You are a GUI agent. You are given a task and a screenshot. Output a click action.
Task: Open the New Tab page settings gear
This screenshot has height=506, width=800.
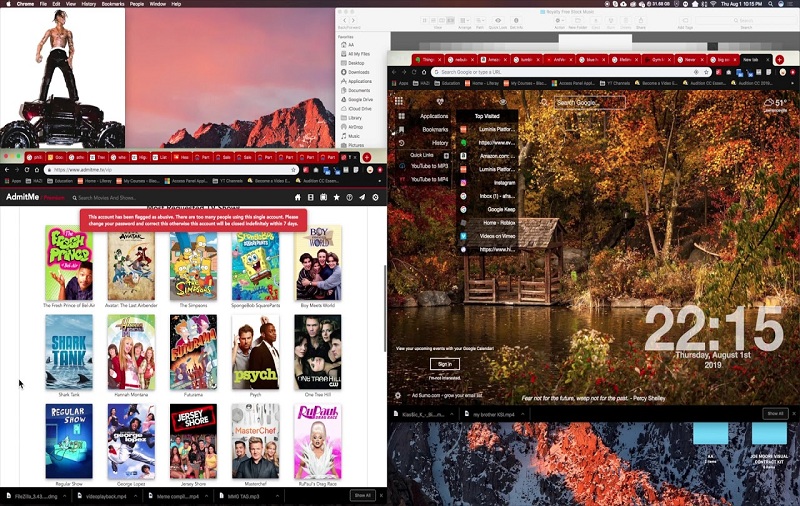tap(398, 395)
